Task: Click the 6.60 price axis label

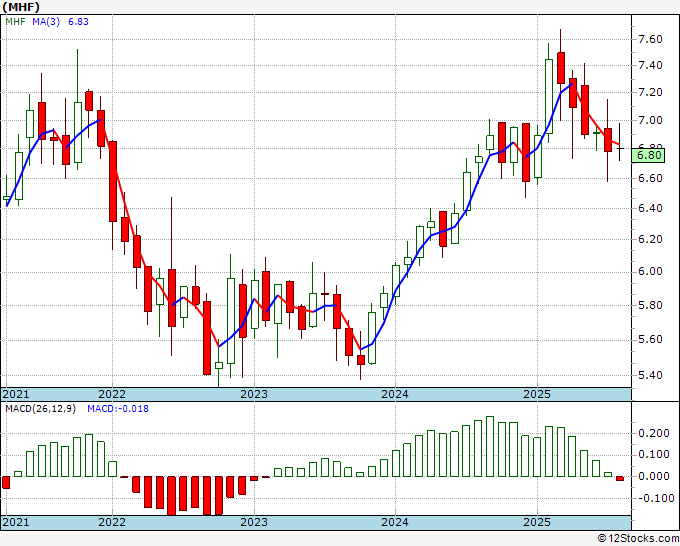Action: (650, 178)
